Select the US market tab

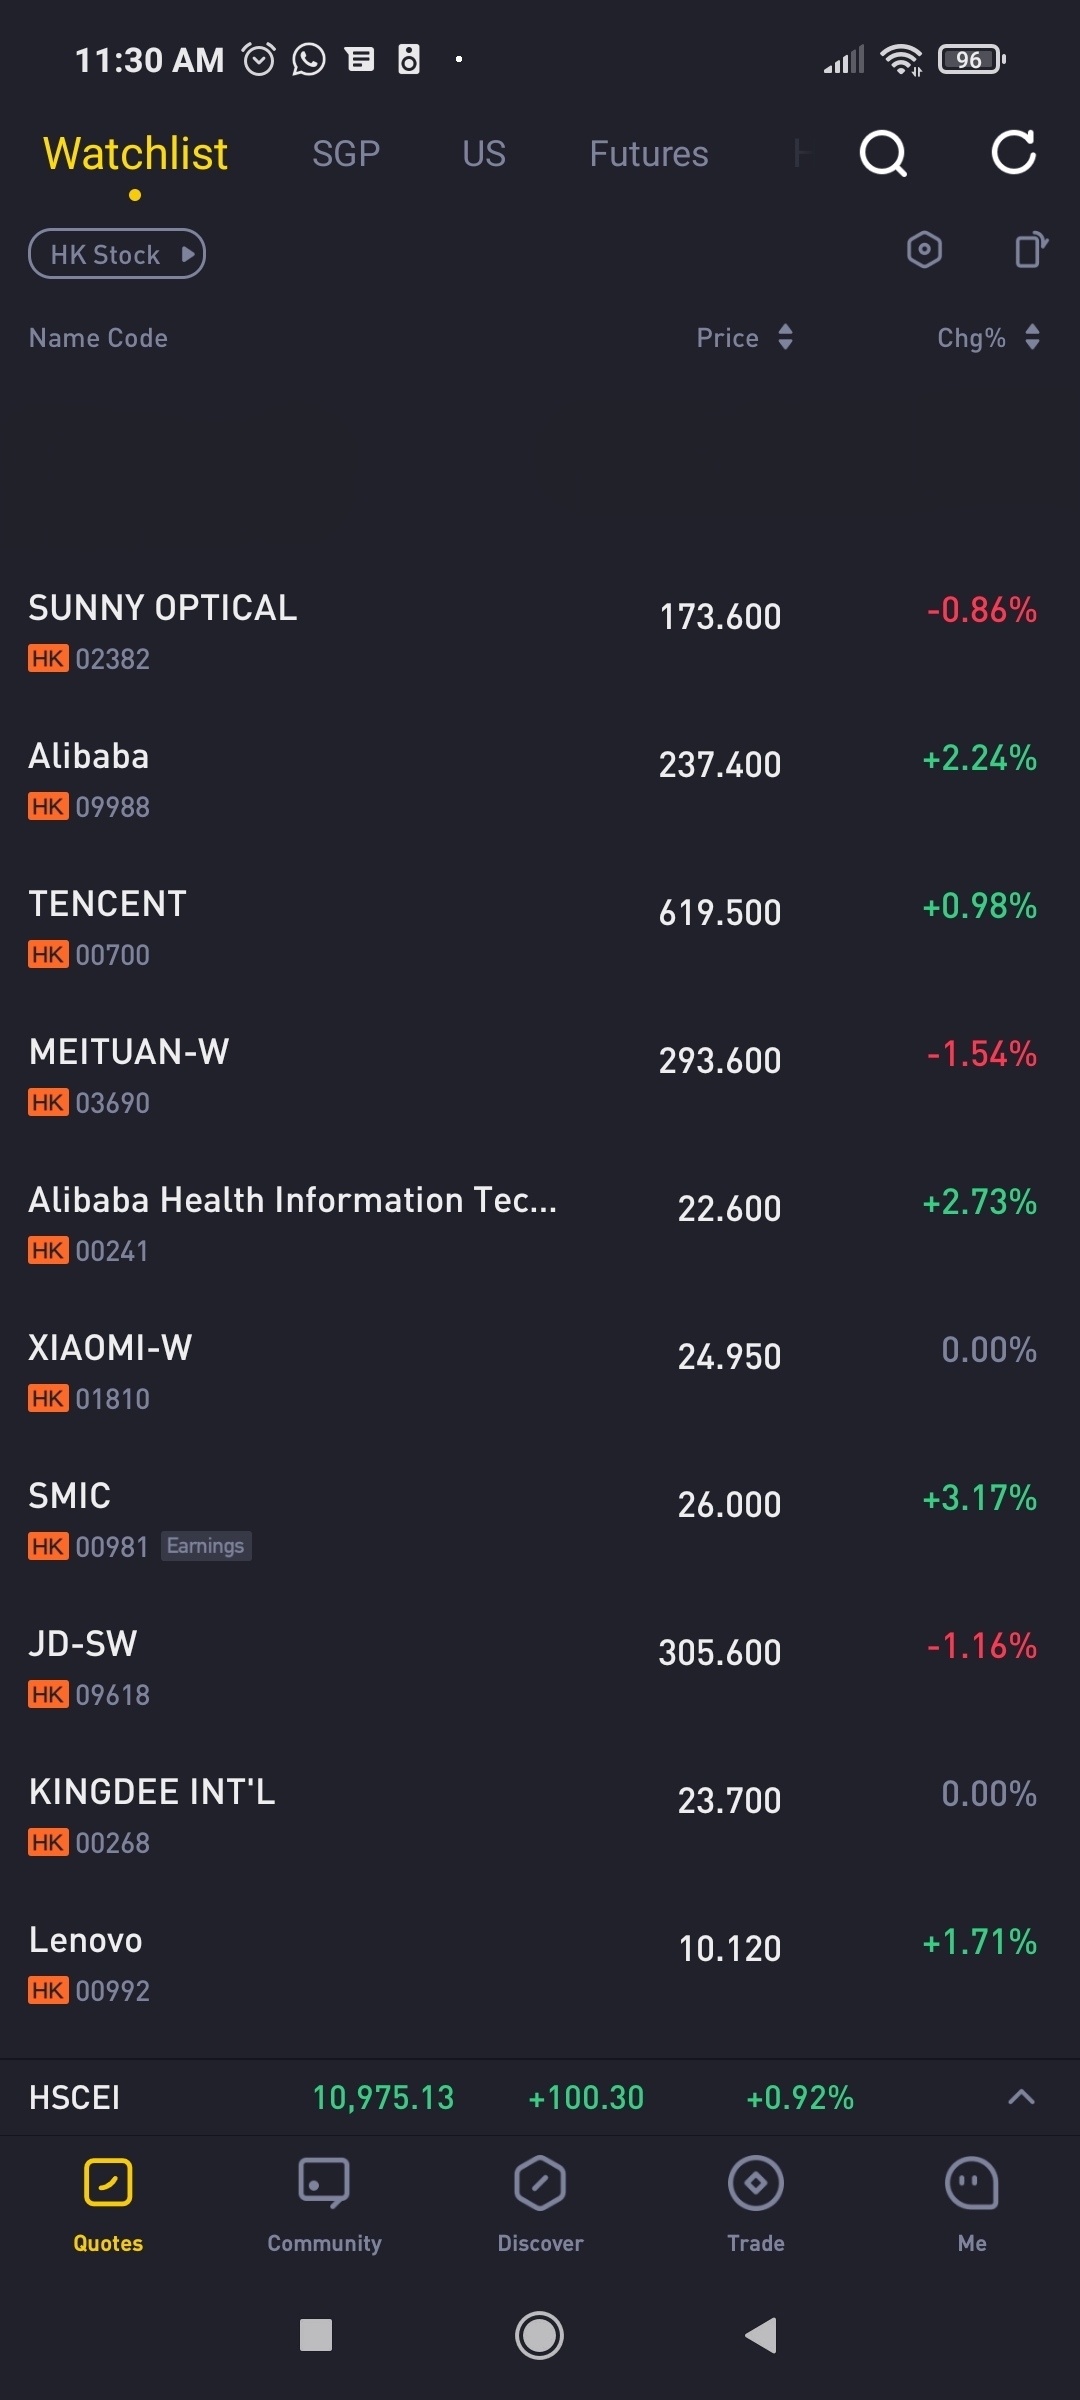pos(484,154)
